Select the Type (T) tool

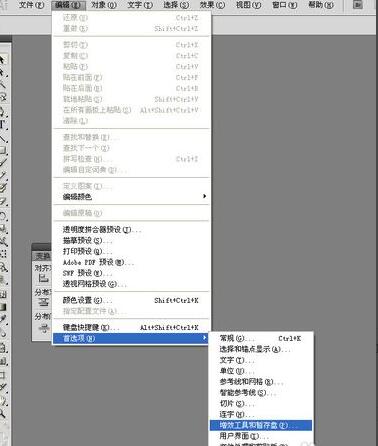(x=3, y=125)
